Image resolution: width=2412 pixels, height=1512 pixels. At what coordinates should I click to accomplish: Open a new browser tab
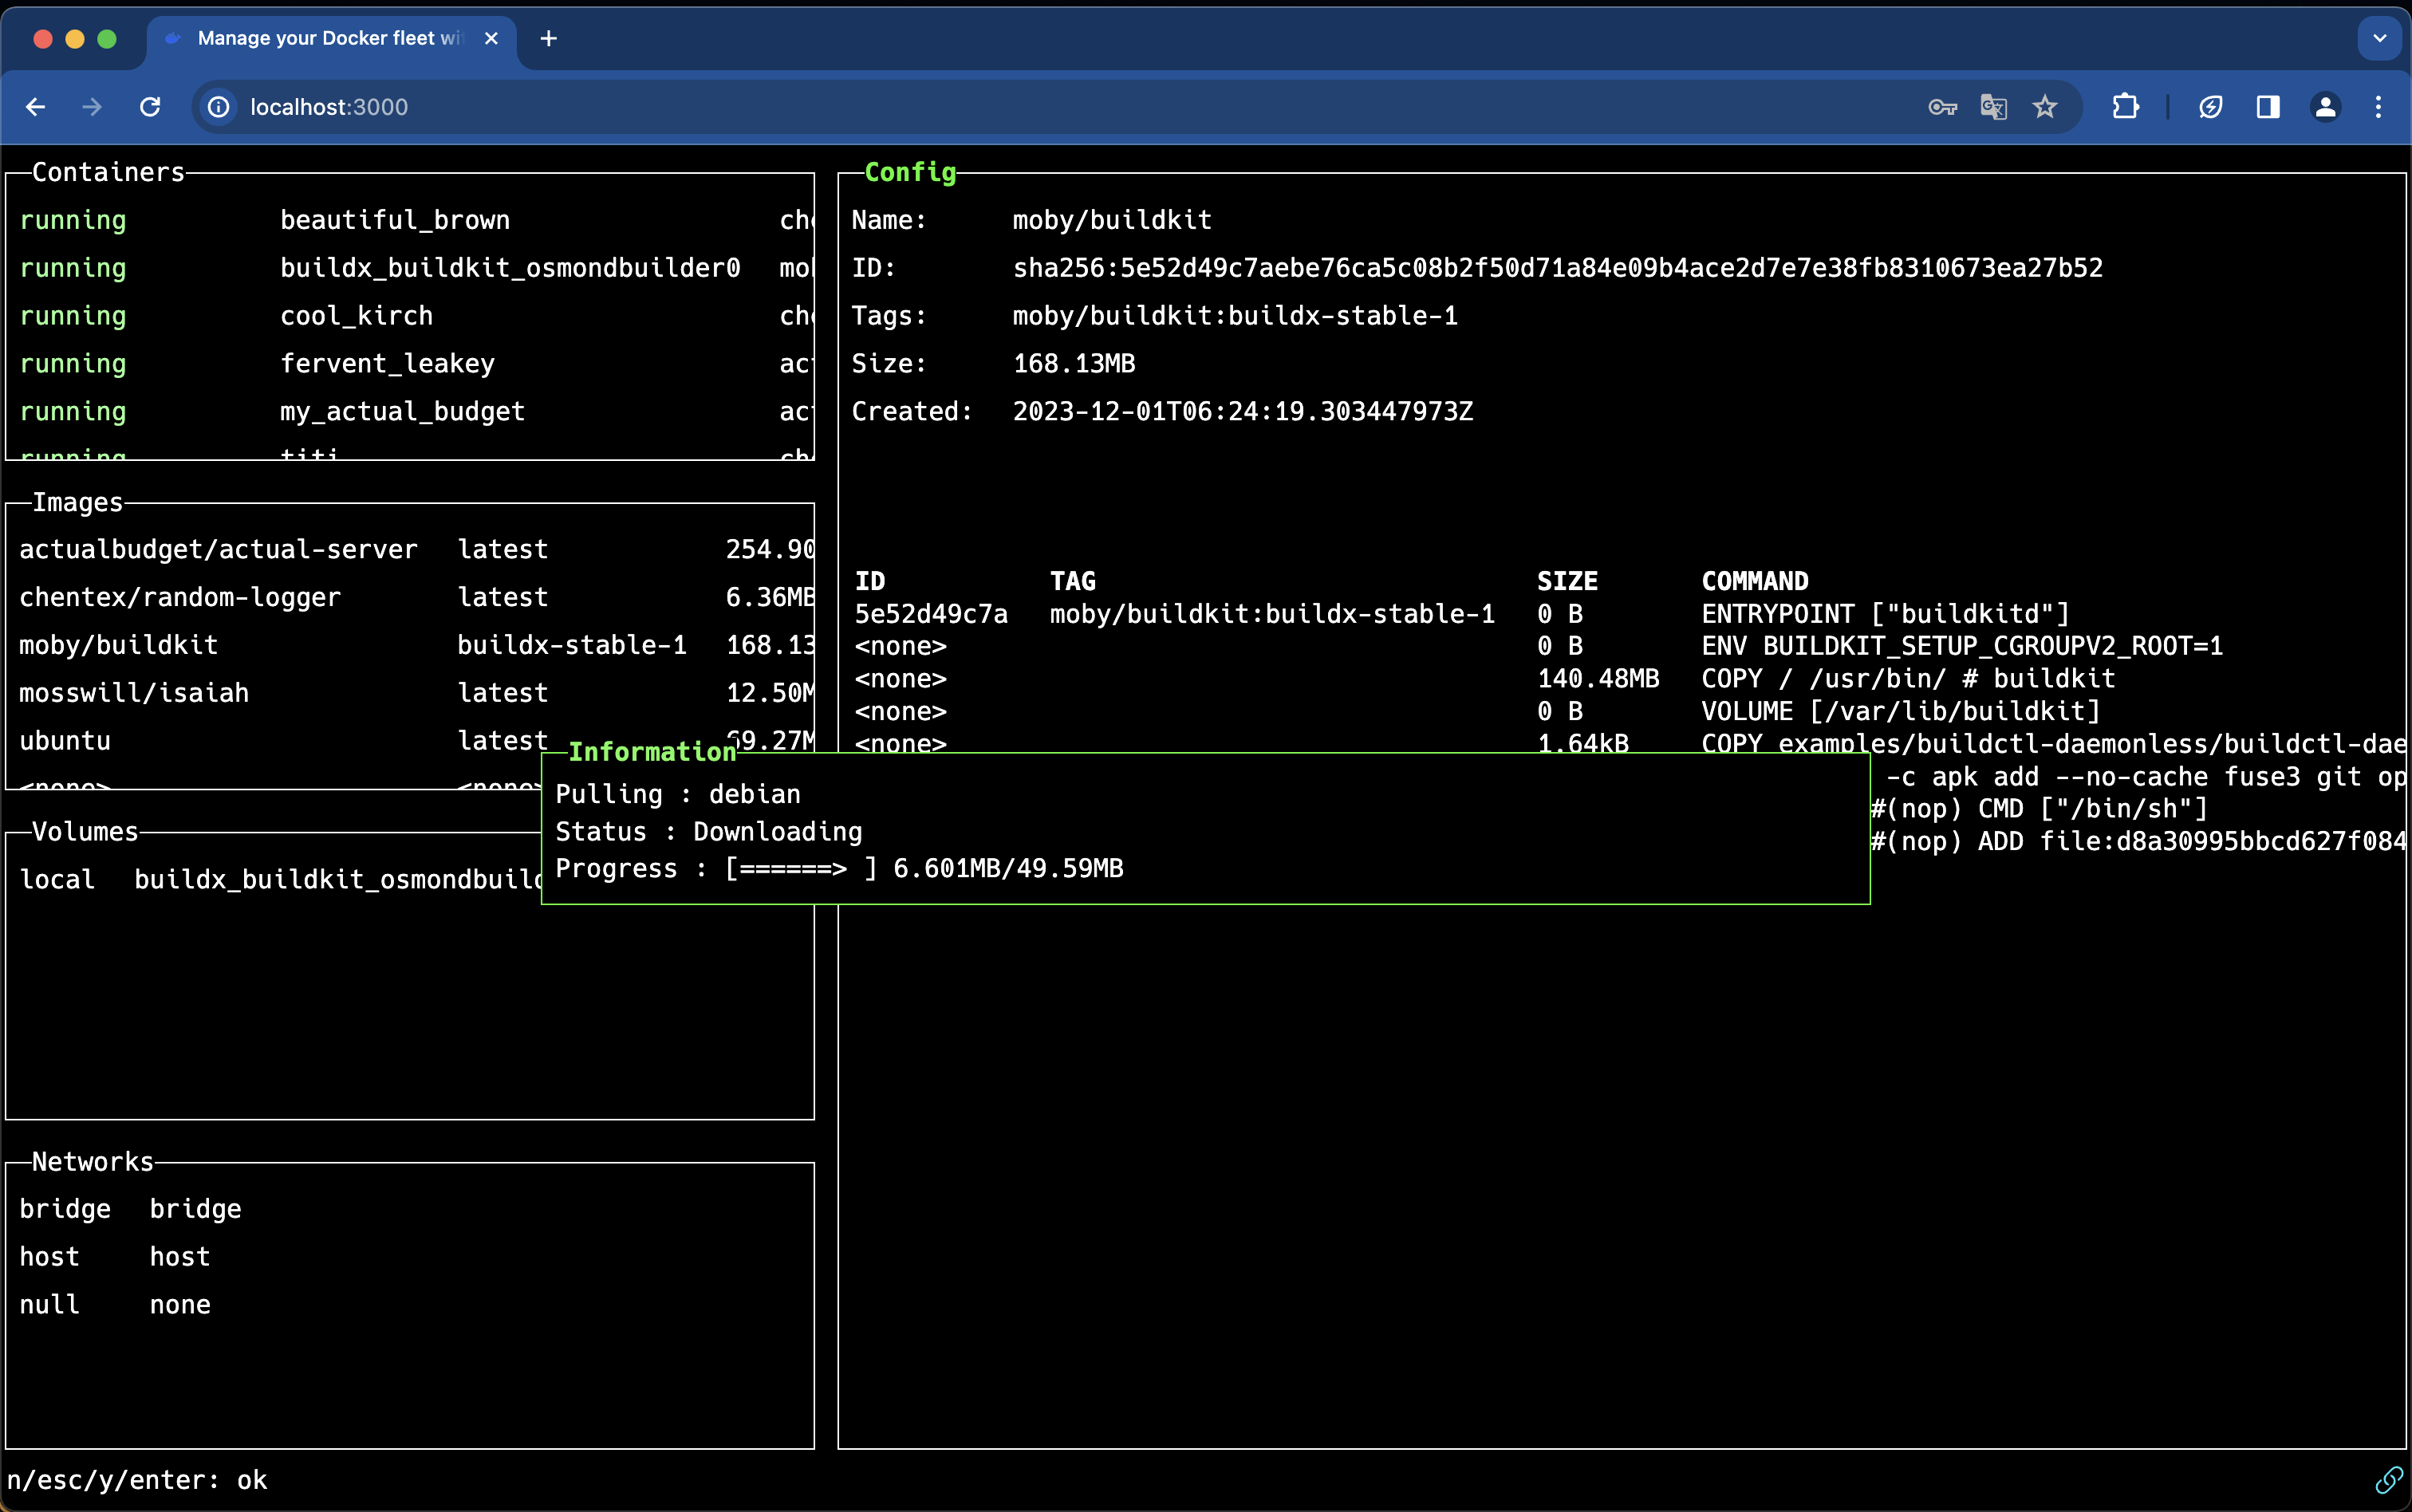point(548,38)
